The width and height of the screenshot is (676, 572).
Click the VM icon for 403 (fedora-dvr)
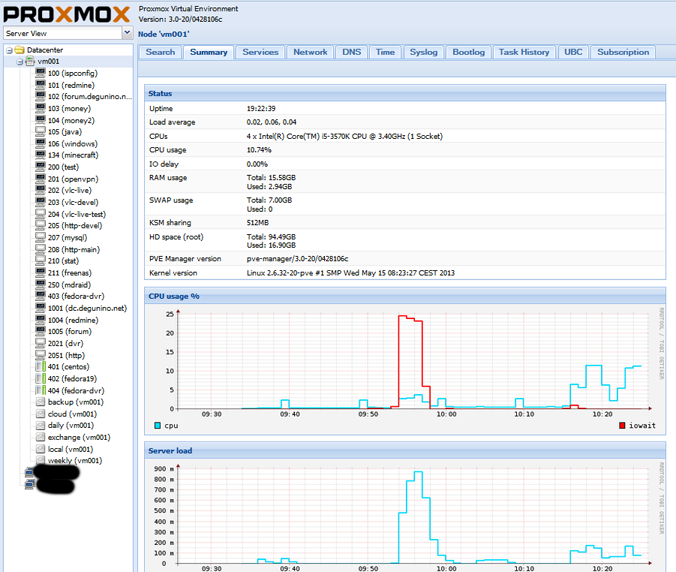pyautogui.click(x=41, y=296)
